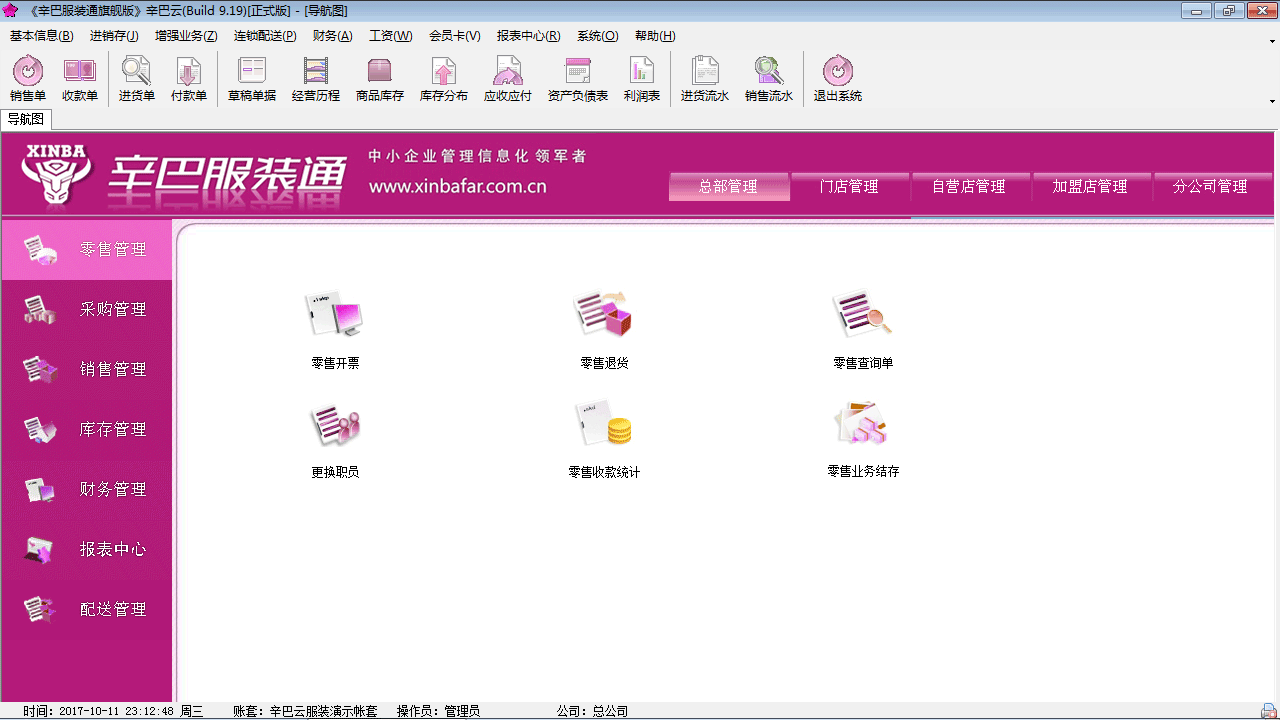The width and height of the screenshot is (1280, 720).
Task: Click the application star icon in title bar
Action: pos(11,10)
